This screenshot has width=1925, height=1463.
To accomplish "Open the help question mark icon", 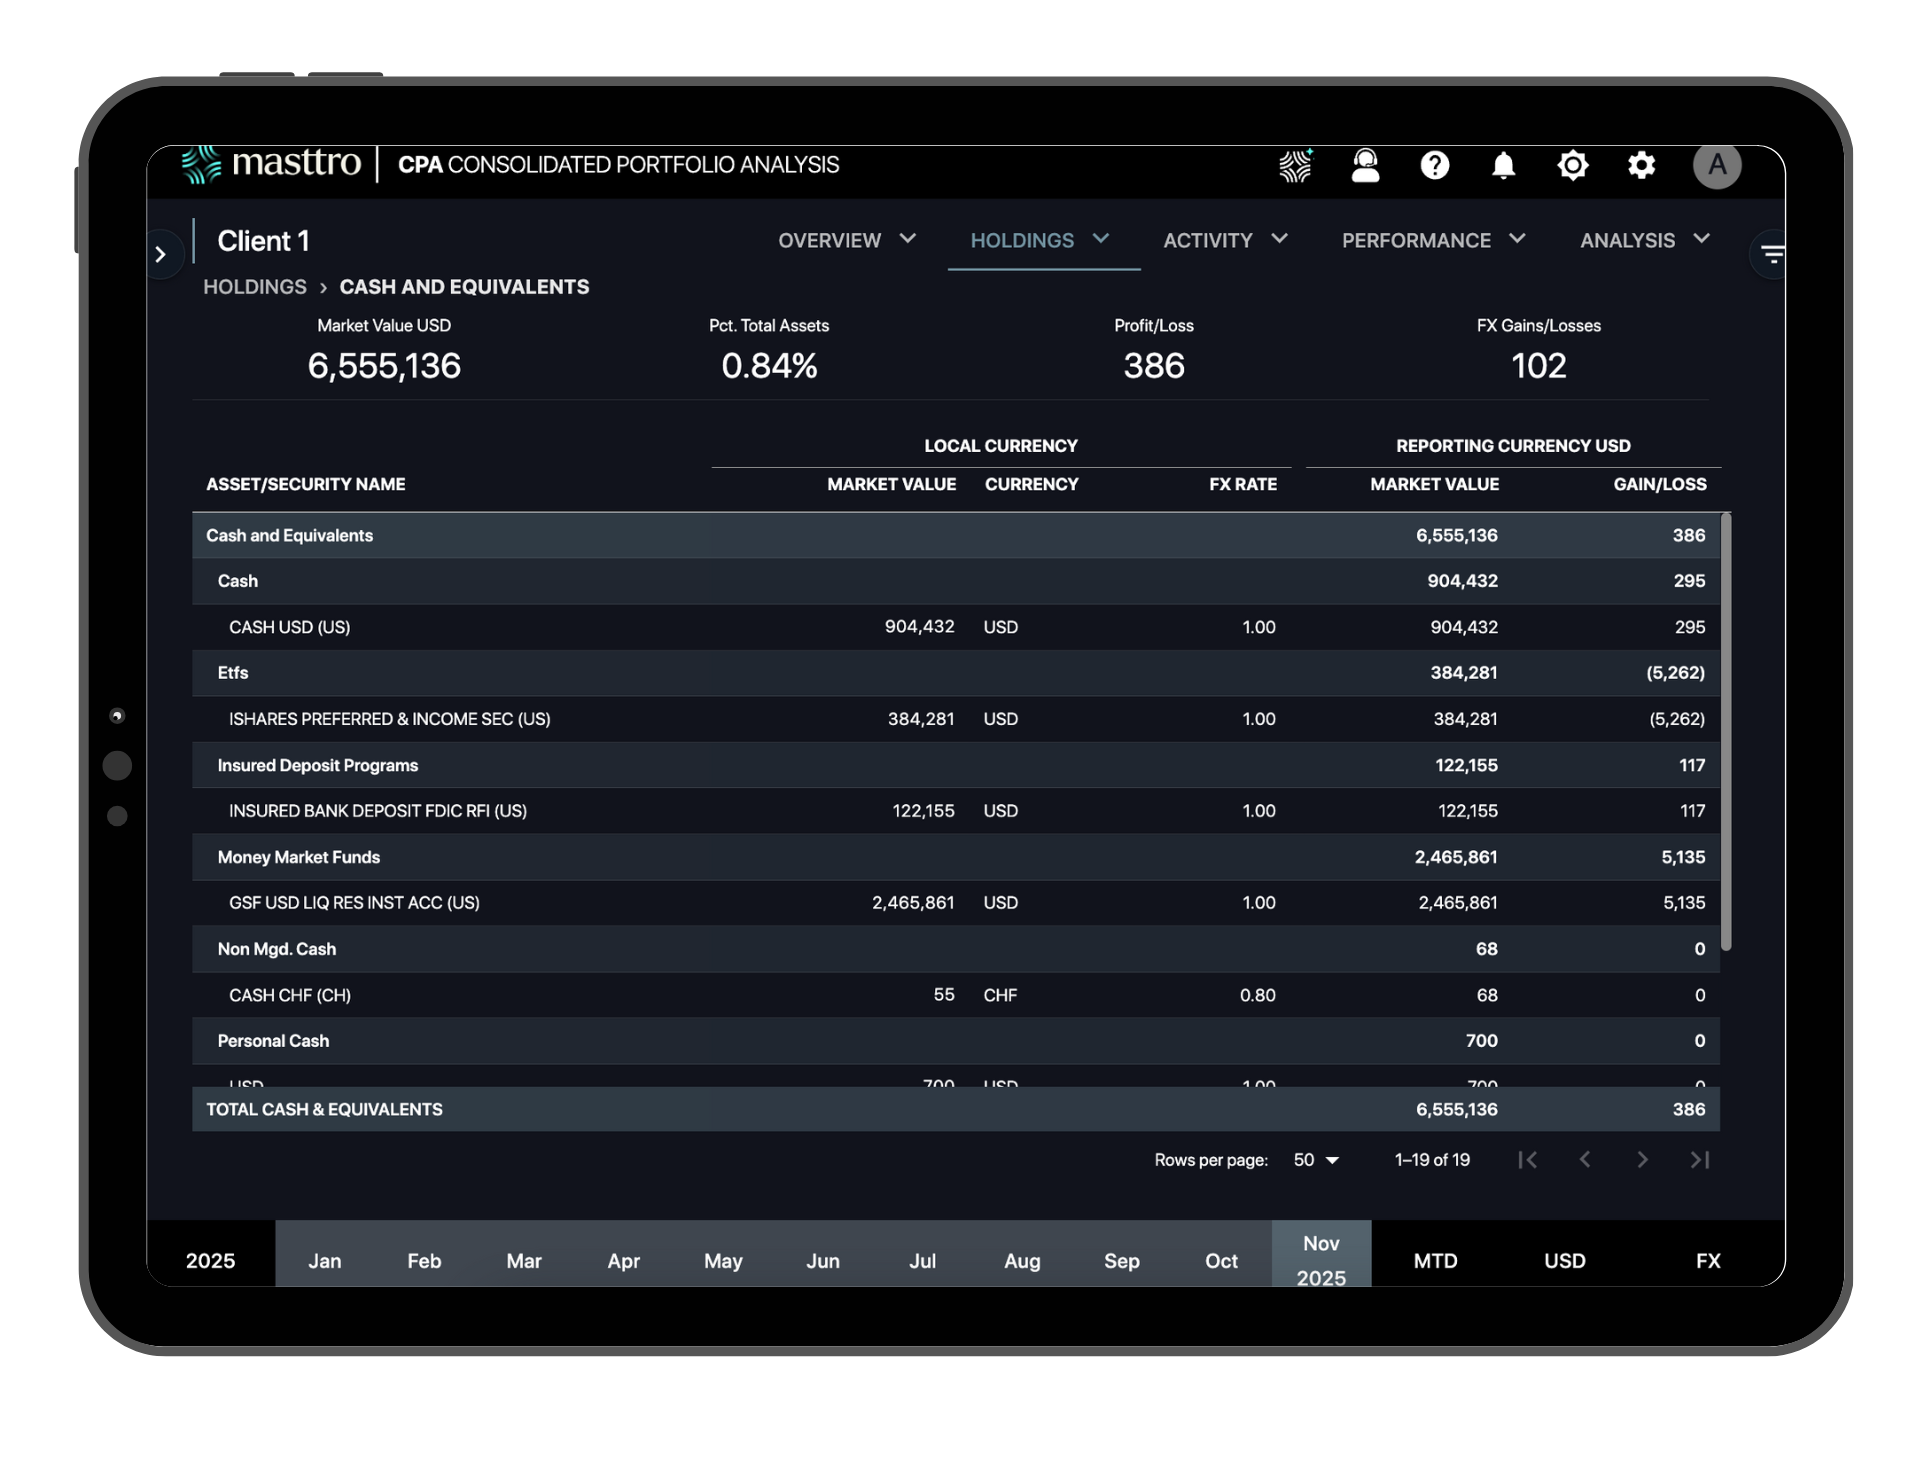I will click(1434, 165).
